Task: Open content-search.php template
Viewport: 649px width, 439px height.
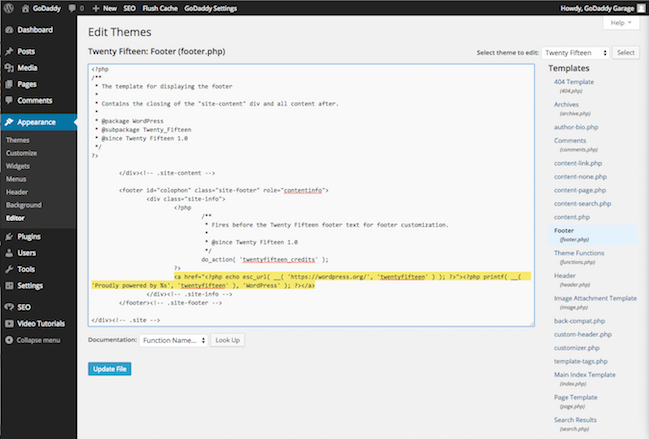Action: click(582, 204)
